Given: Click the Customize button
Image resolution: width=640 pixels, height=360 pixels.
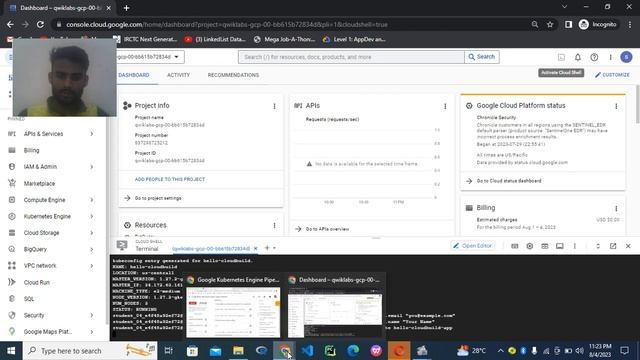Looking at the screenshot, I should tap(612, 75).
